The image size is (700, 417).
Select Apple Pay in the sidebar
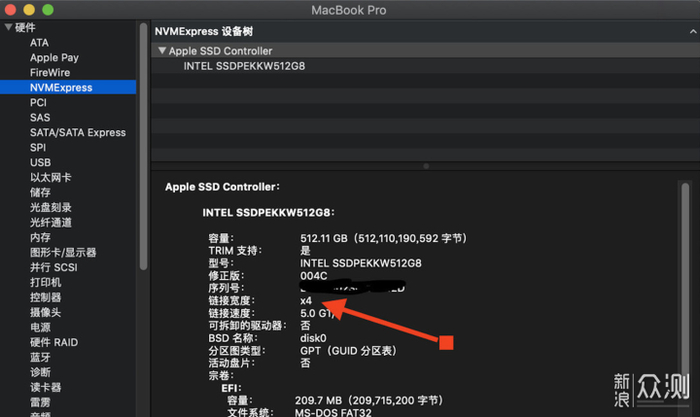click(54, 58)
